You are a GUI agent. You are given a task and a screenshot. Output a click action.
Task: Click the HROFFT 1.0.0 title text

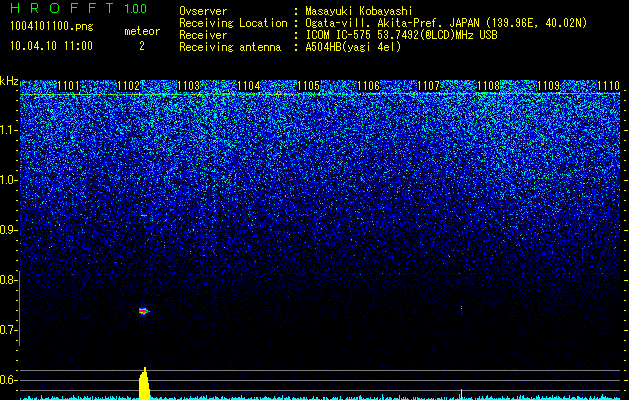click(79, 8)
